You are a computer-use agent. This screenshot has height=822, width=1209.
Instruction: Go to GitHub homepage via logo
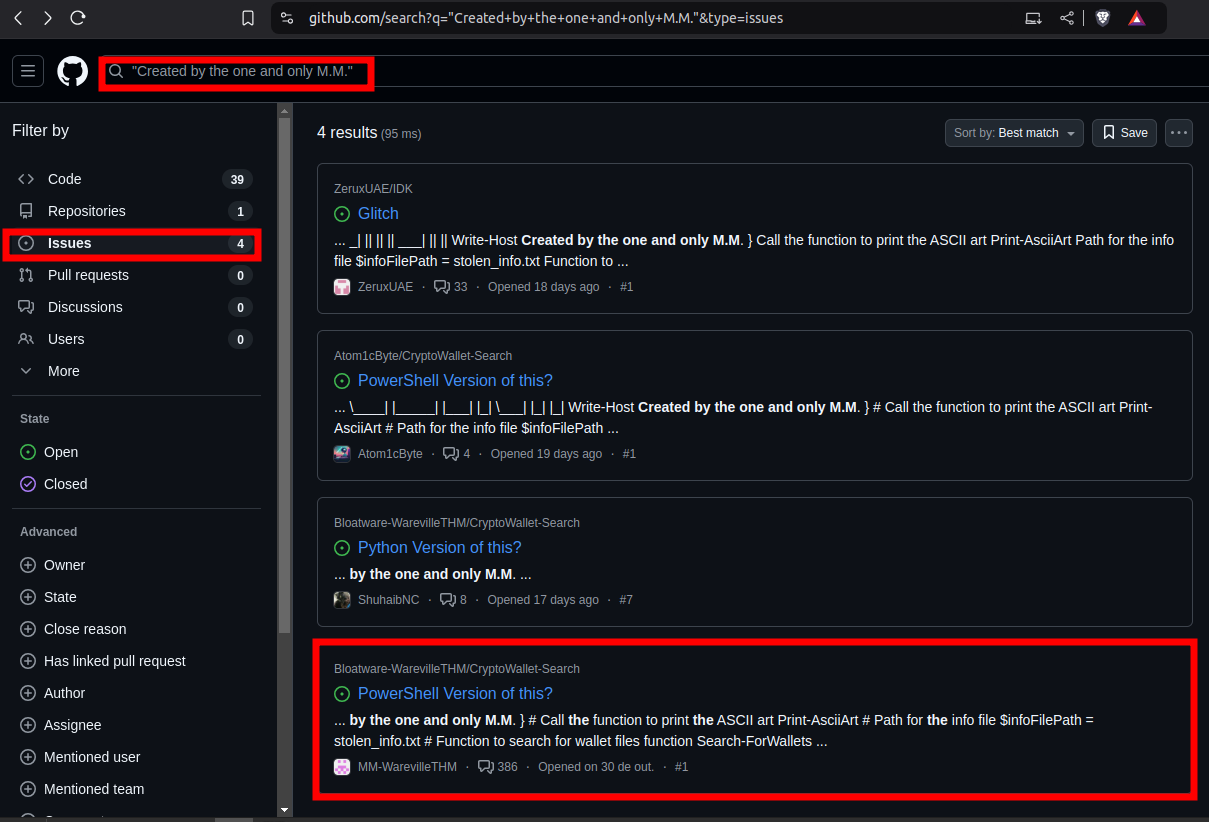click(x=72, y=71)
